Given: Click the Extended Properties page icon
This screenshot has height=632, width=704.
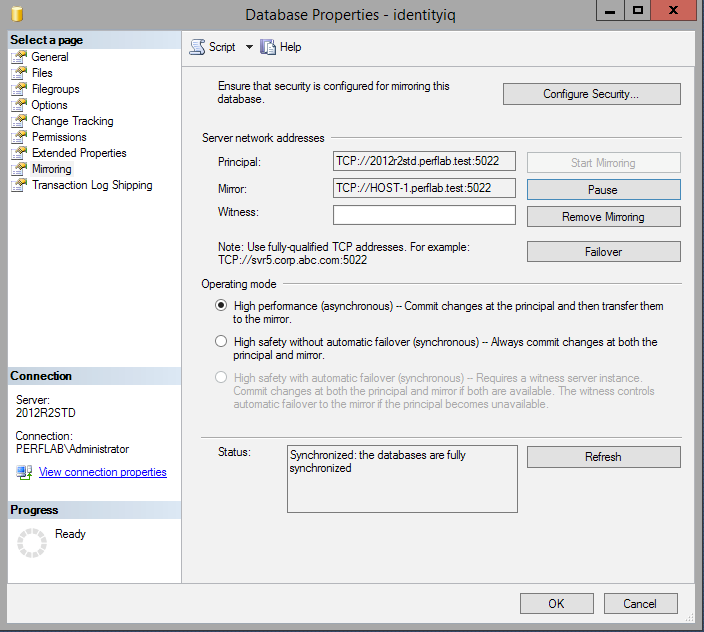Looking at the screenshot, I should [19, 153].
